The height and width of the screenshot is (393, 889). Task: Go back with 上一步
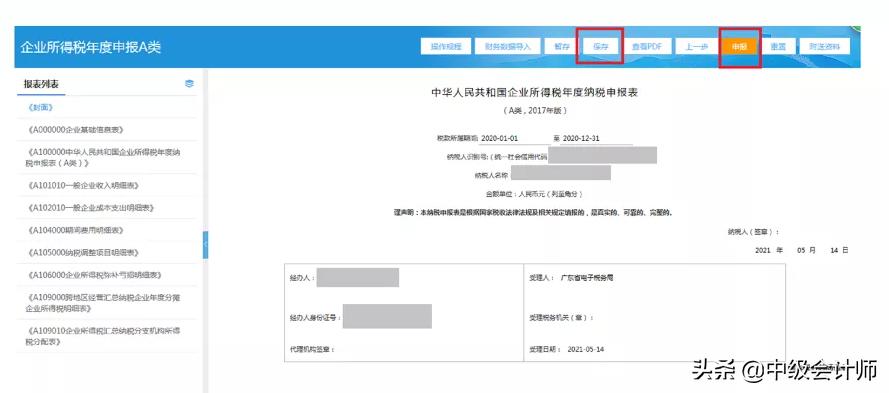click(696, 47)
